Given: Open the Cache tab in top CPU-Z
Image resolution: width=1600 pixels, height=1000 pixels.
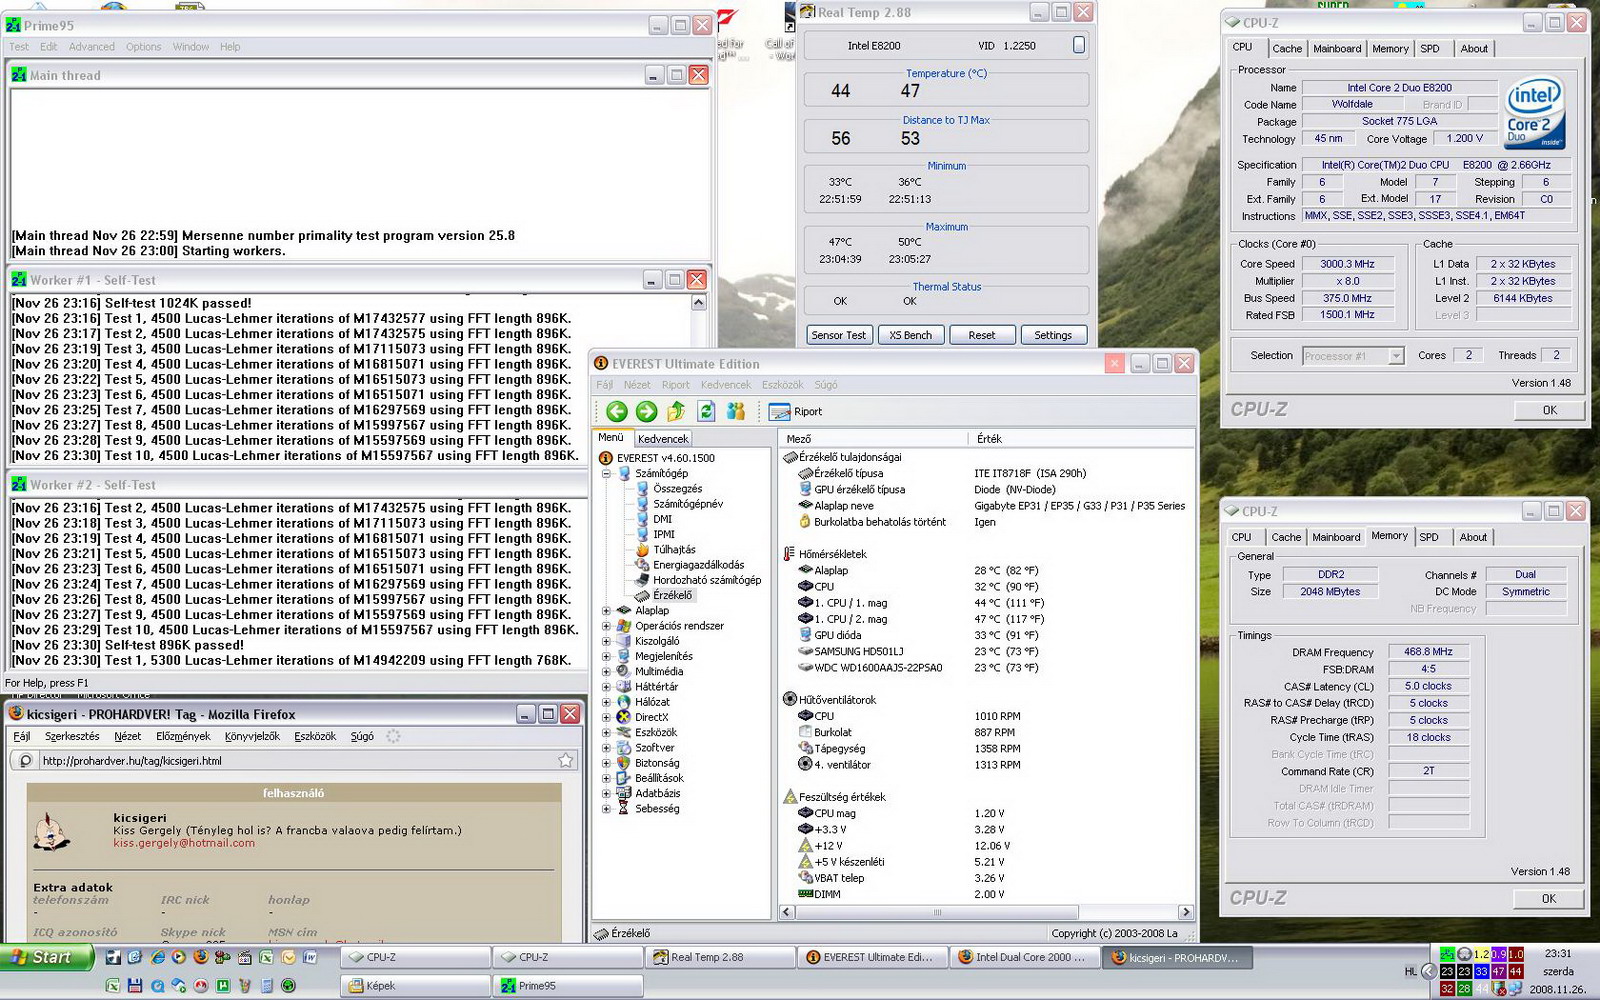Looking at the screenshot, I should (x=1287, y=49).
